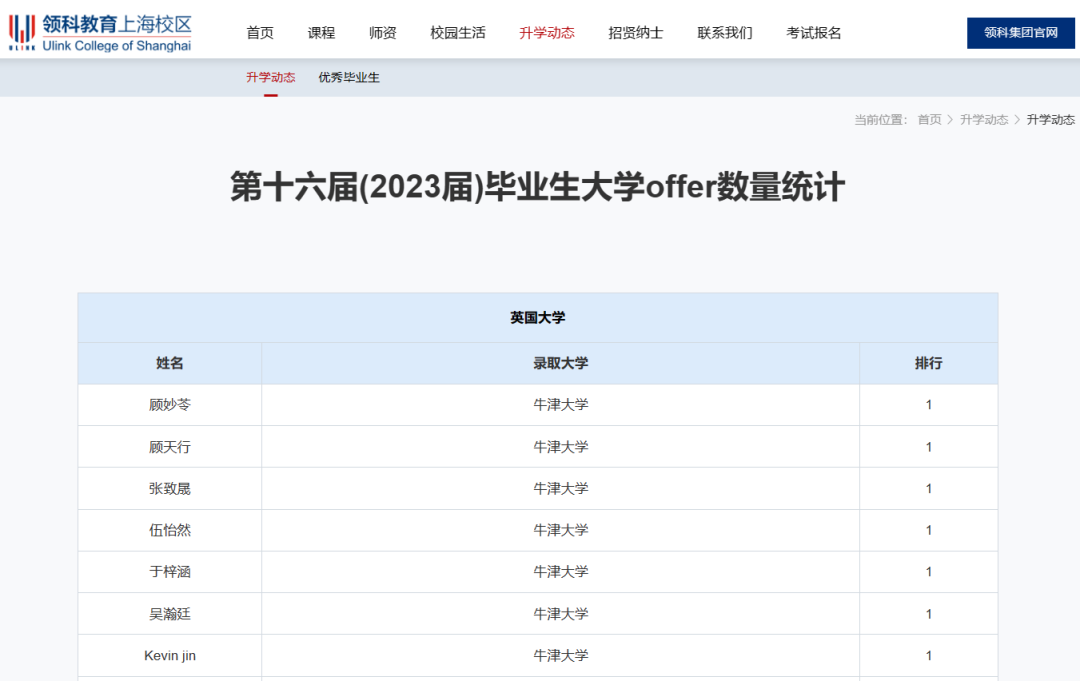
Task: Click 牛津大学 in the 伍怡然 row
Action: pos(561,530)
